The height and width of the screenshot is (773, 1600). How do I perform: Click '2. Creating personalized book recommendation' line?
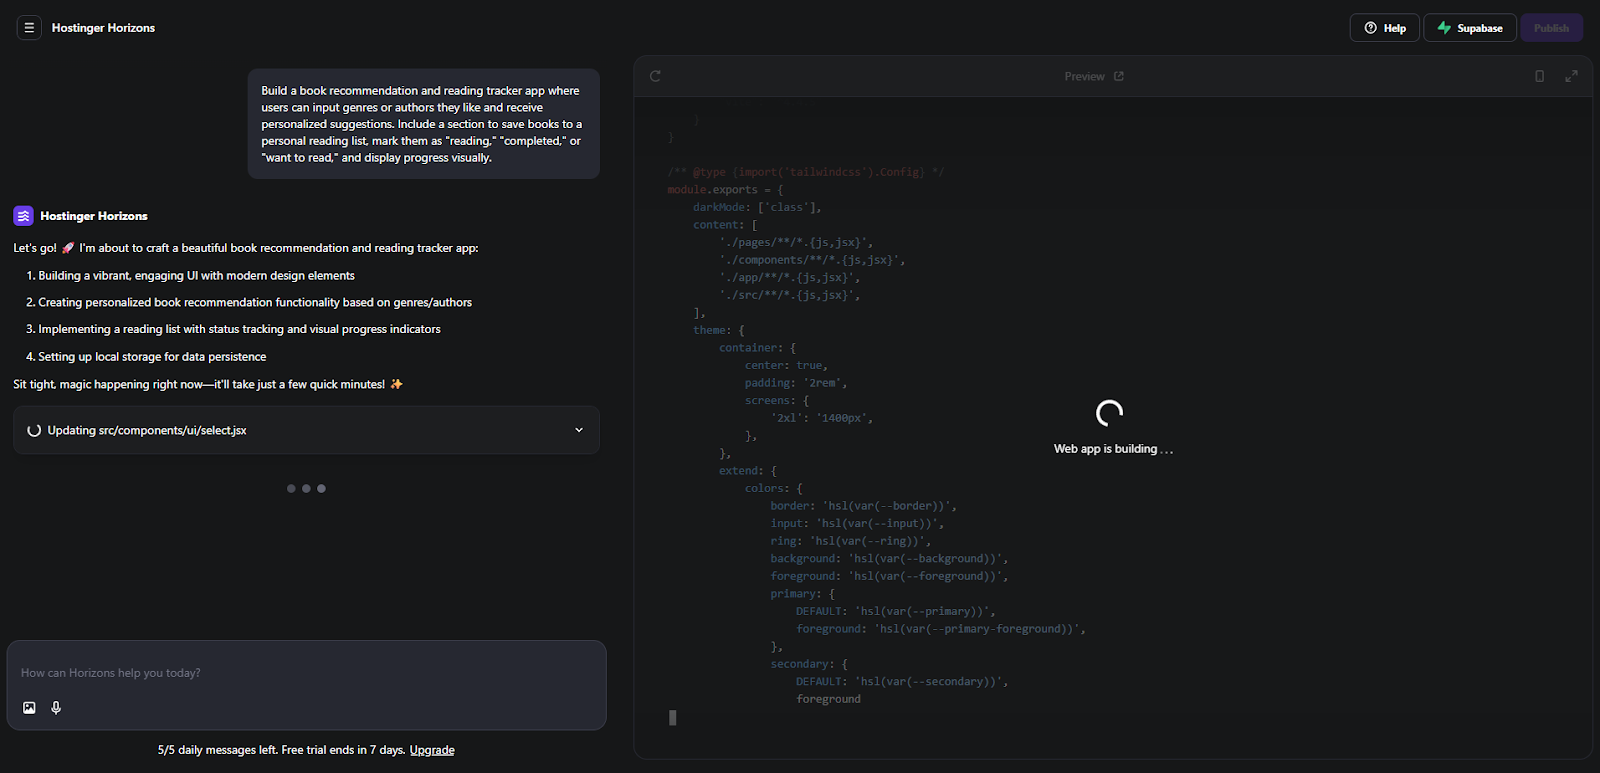[x=249, y=302]
